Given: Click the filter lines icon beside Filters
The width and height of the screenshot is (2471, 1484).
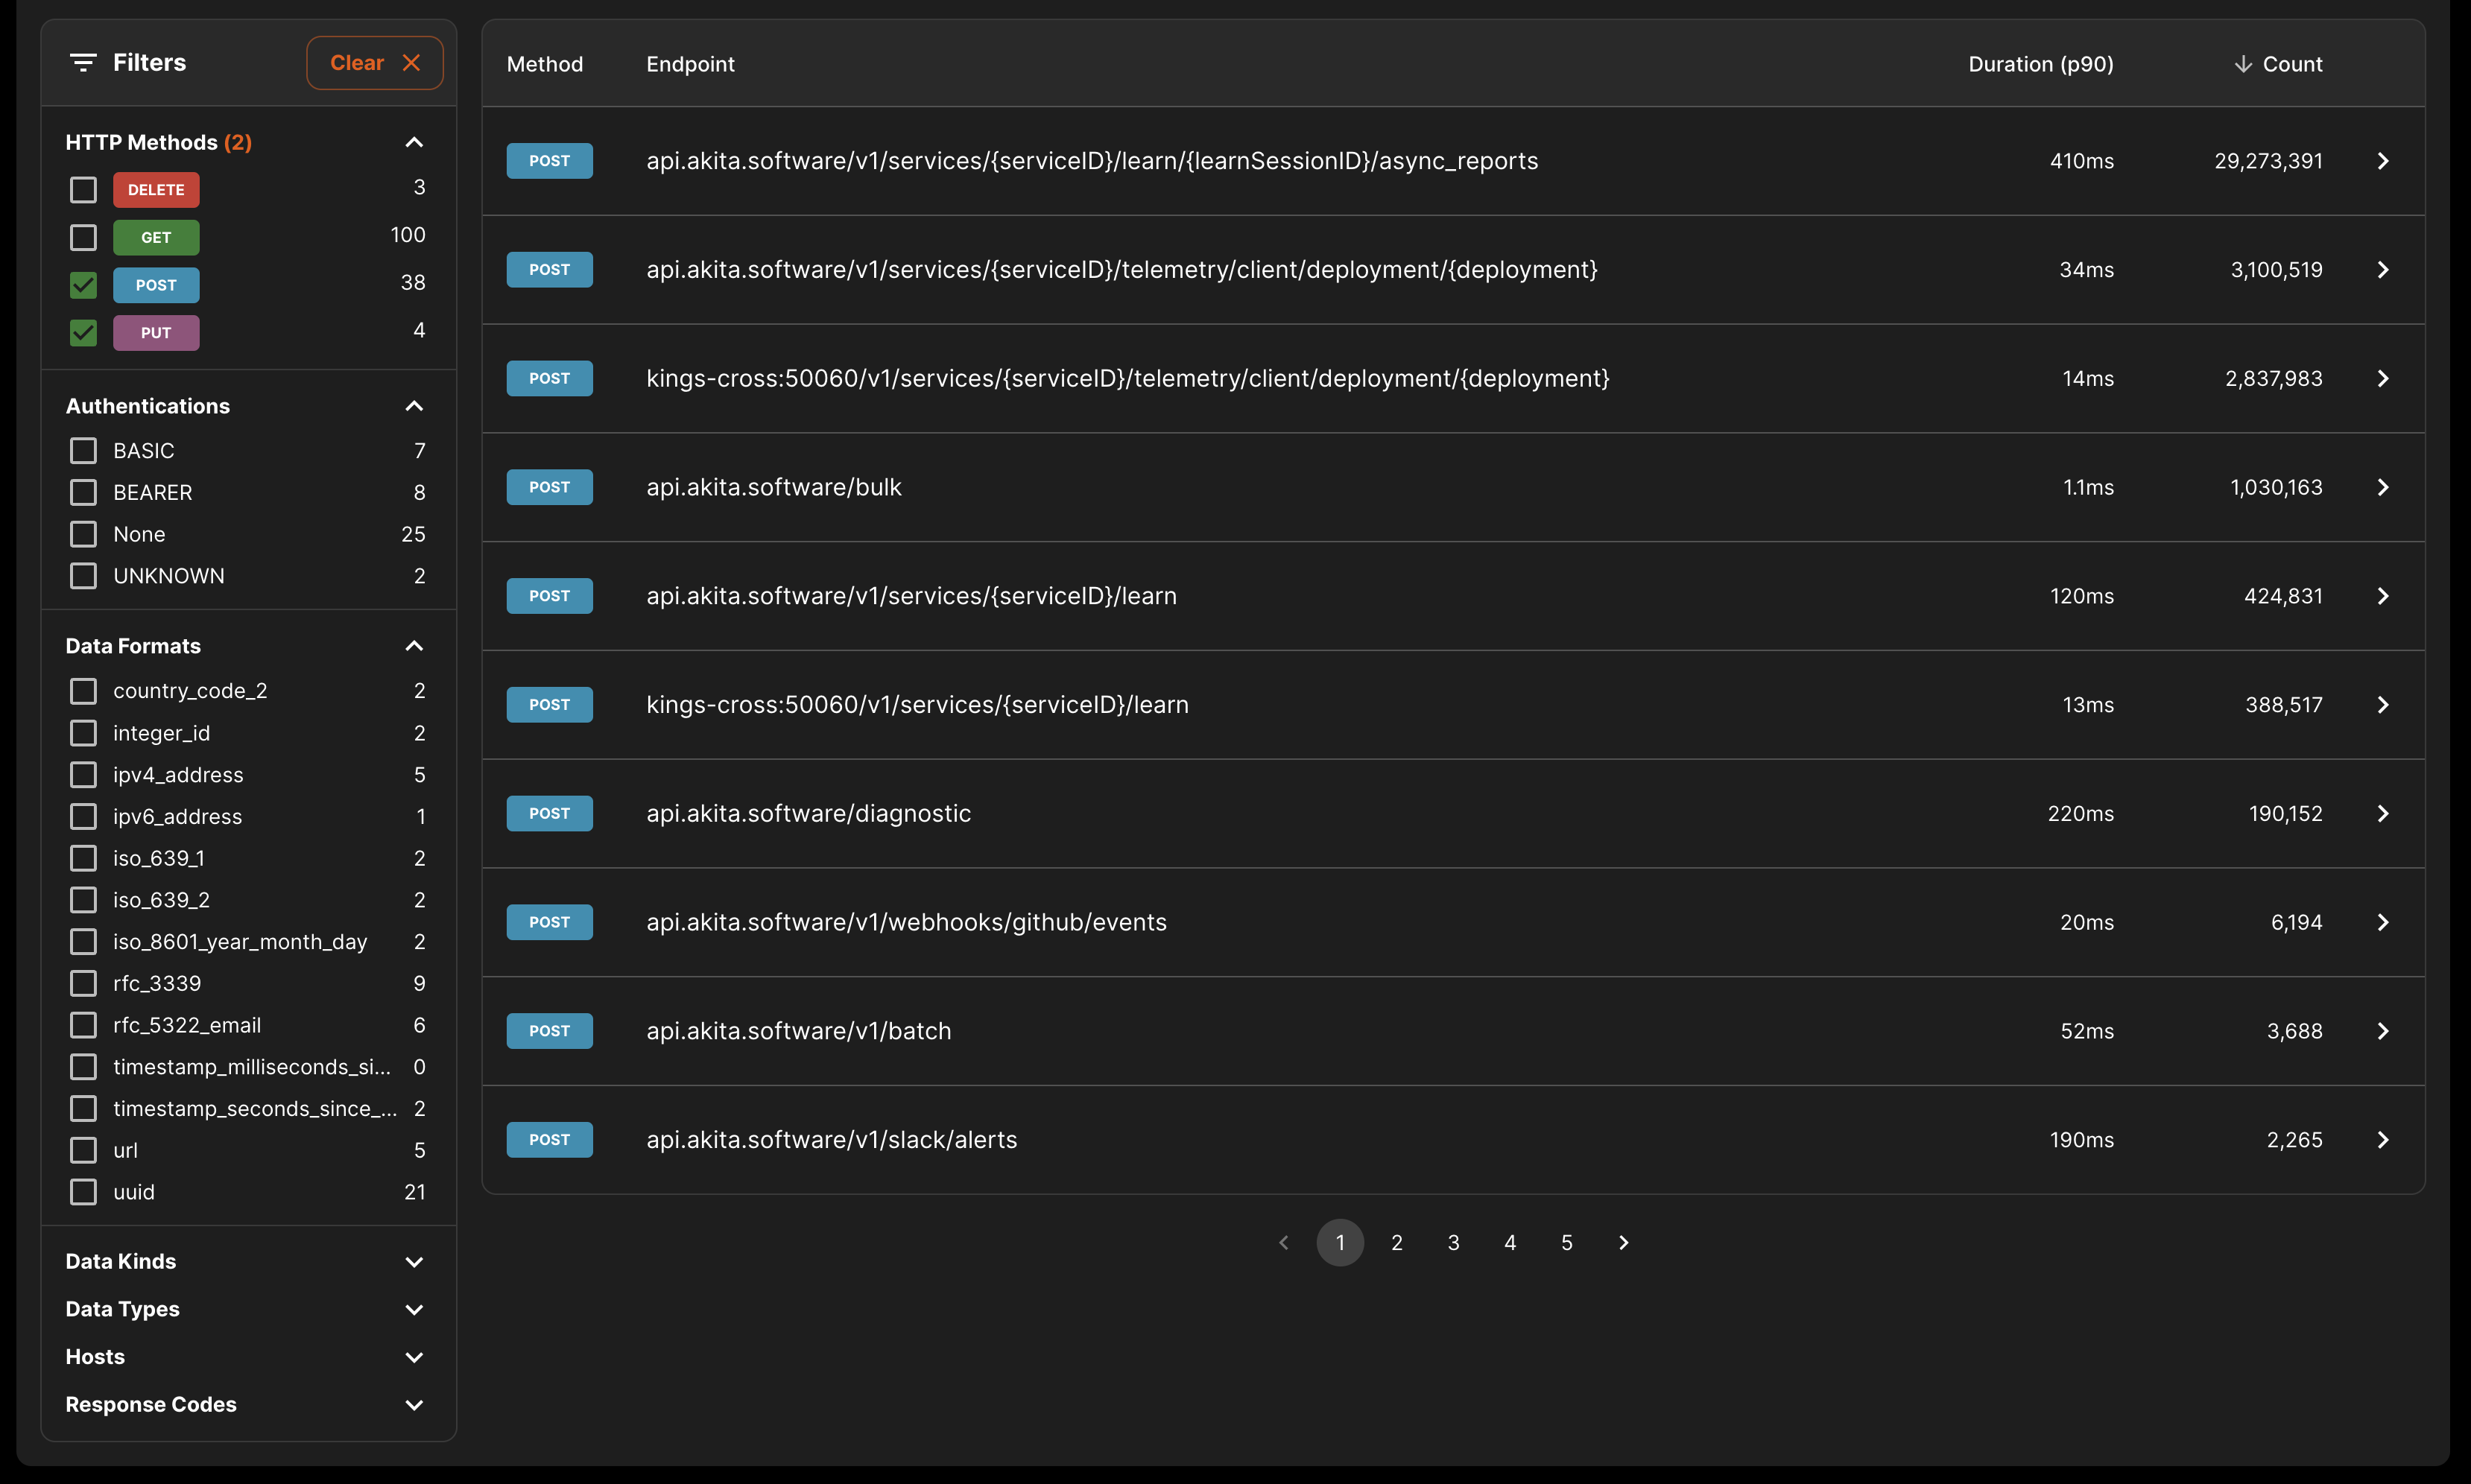Looking at the screenshot, I should click(x=83, y=63).
